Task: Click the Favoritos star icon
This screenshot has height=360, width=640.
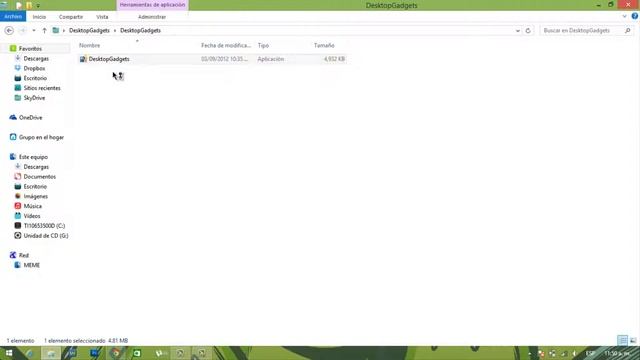Action: (x=13, y=49)
